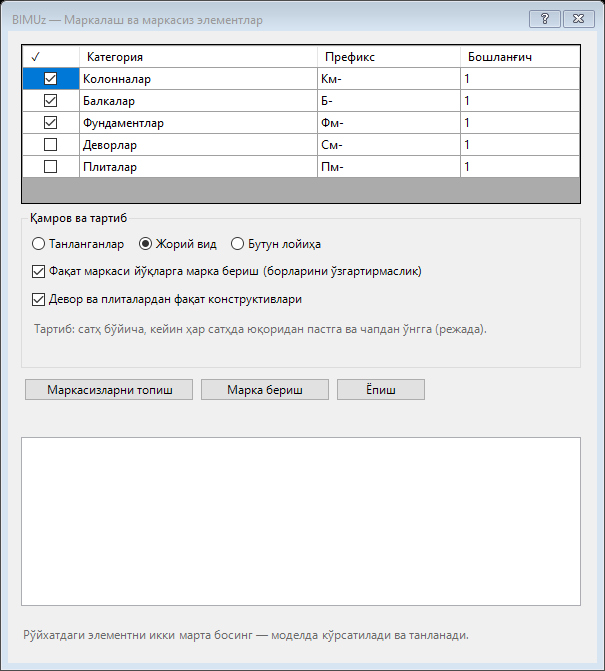Select the Колонналар category cell

pyautogui.click(x=199, y=79)
